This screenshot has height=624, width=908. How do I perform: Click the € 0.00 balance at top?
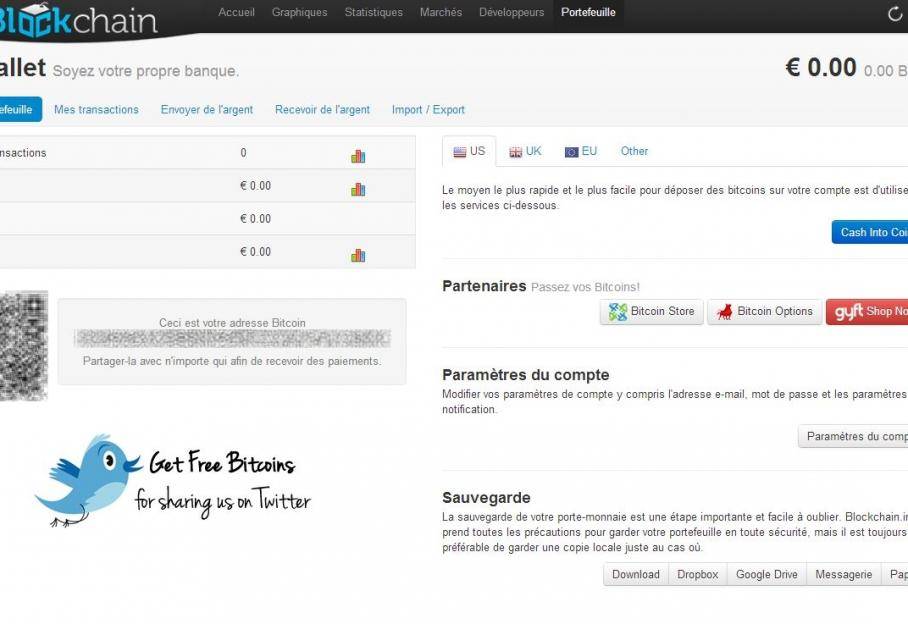[x=821, y=68]
